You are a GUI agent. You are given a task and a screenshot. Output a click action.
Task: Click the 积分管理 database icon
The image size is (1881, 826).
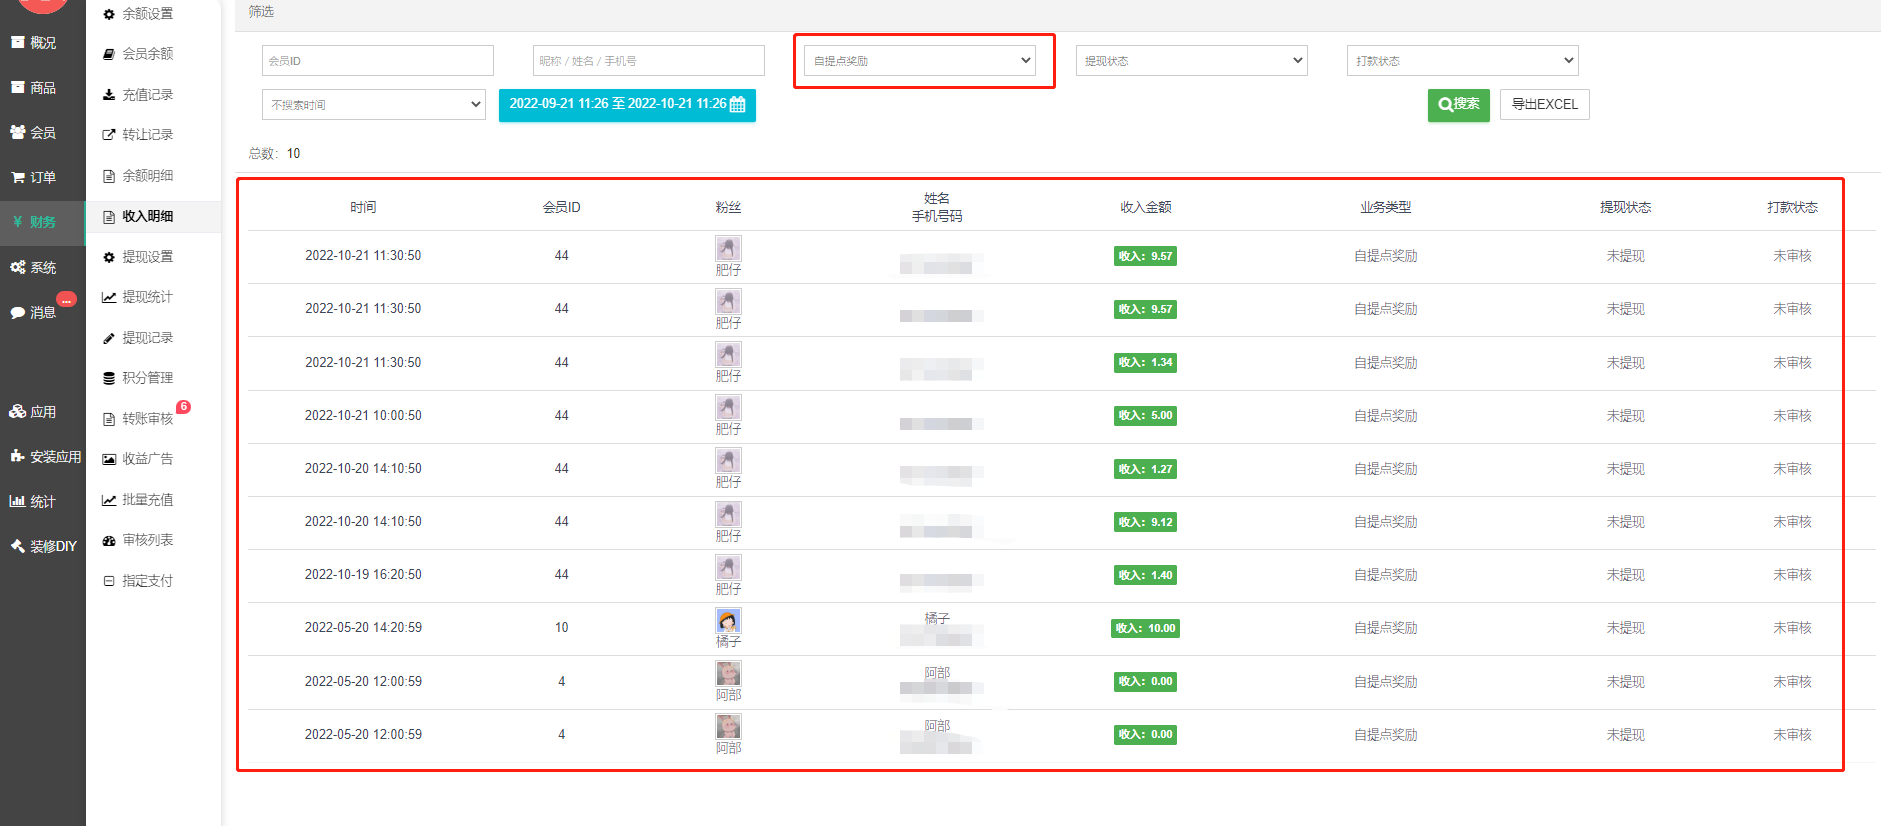click(x=109, y=378)
